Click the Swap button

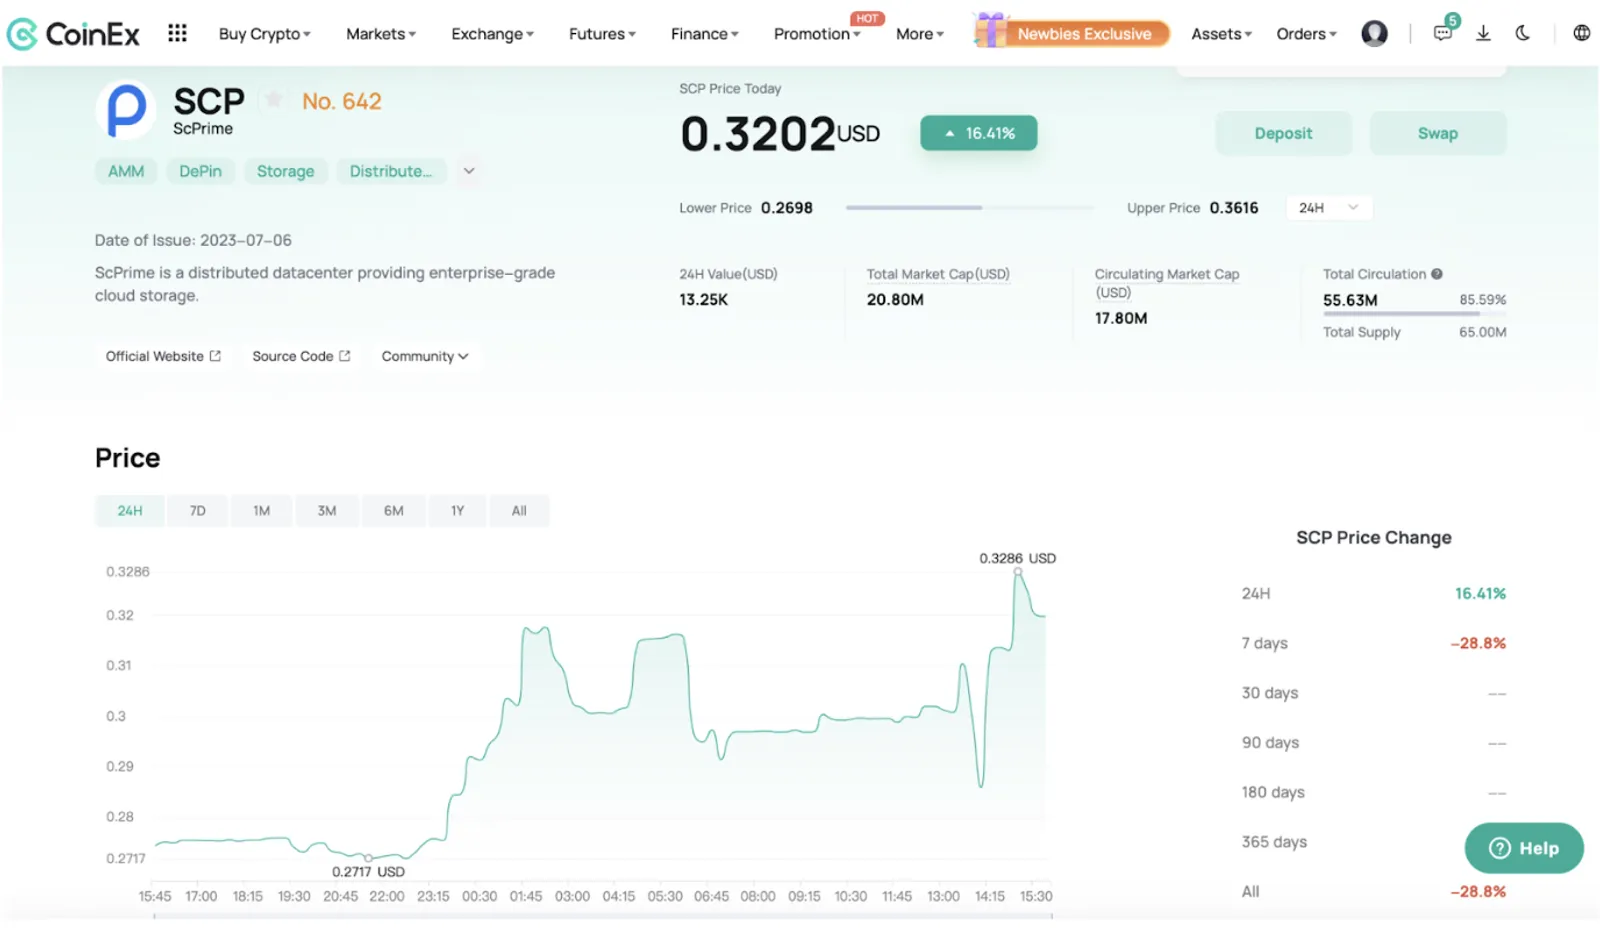[x=1437, y=133]
